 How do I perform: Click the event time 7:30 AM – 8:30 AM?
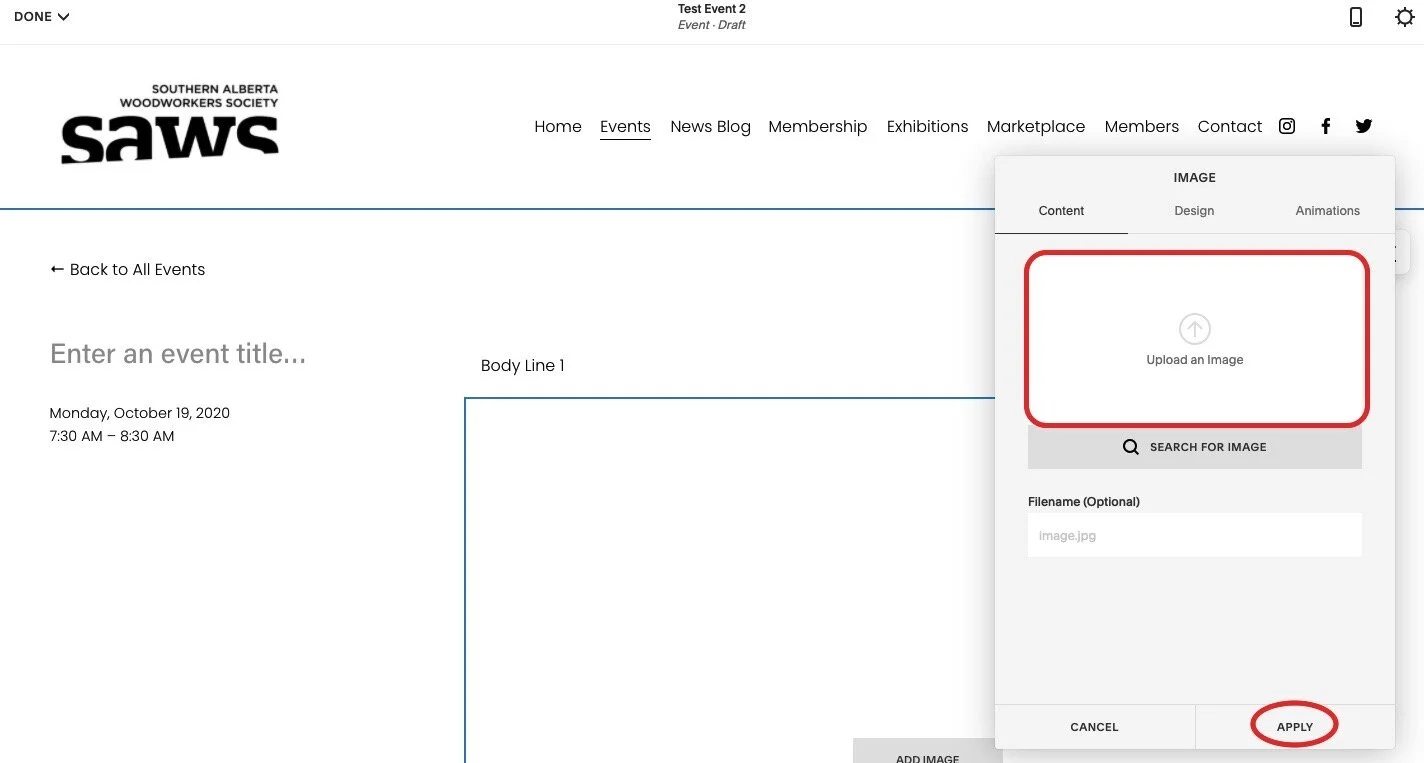[x=112, y=436]
